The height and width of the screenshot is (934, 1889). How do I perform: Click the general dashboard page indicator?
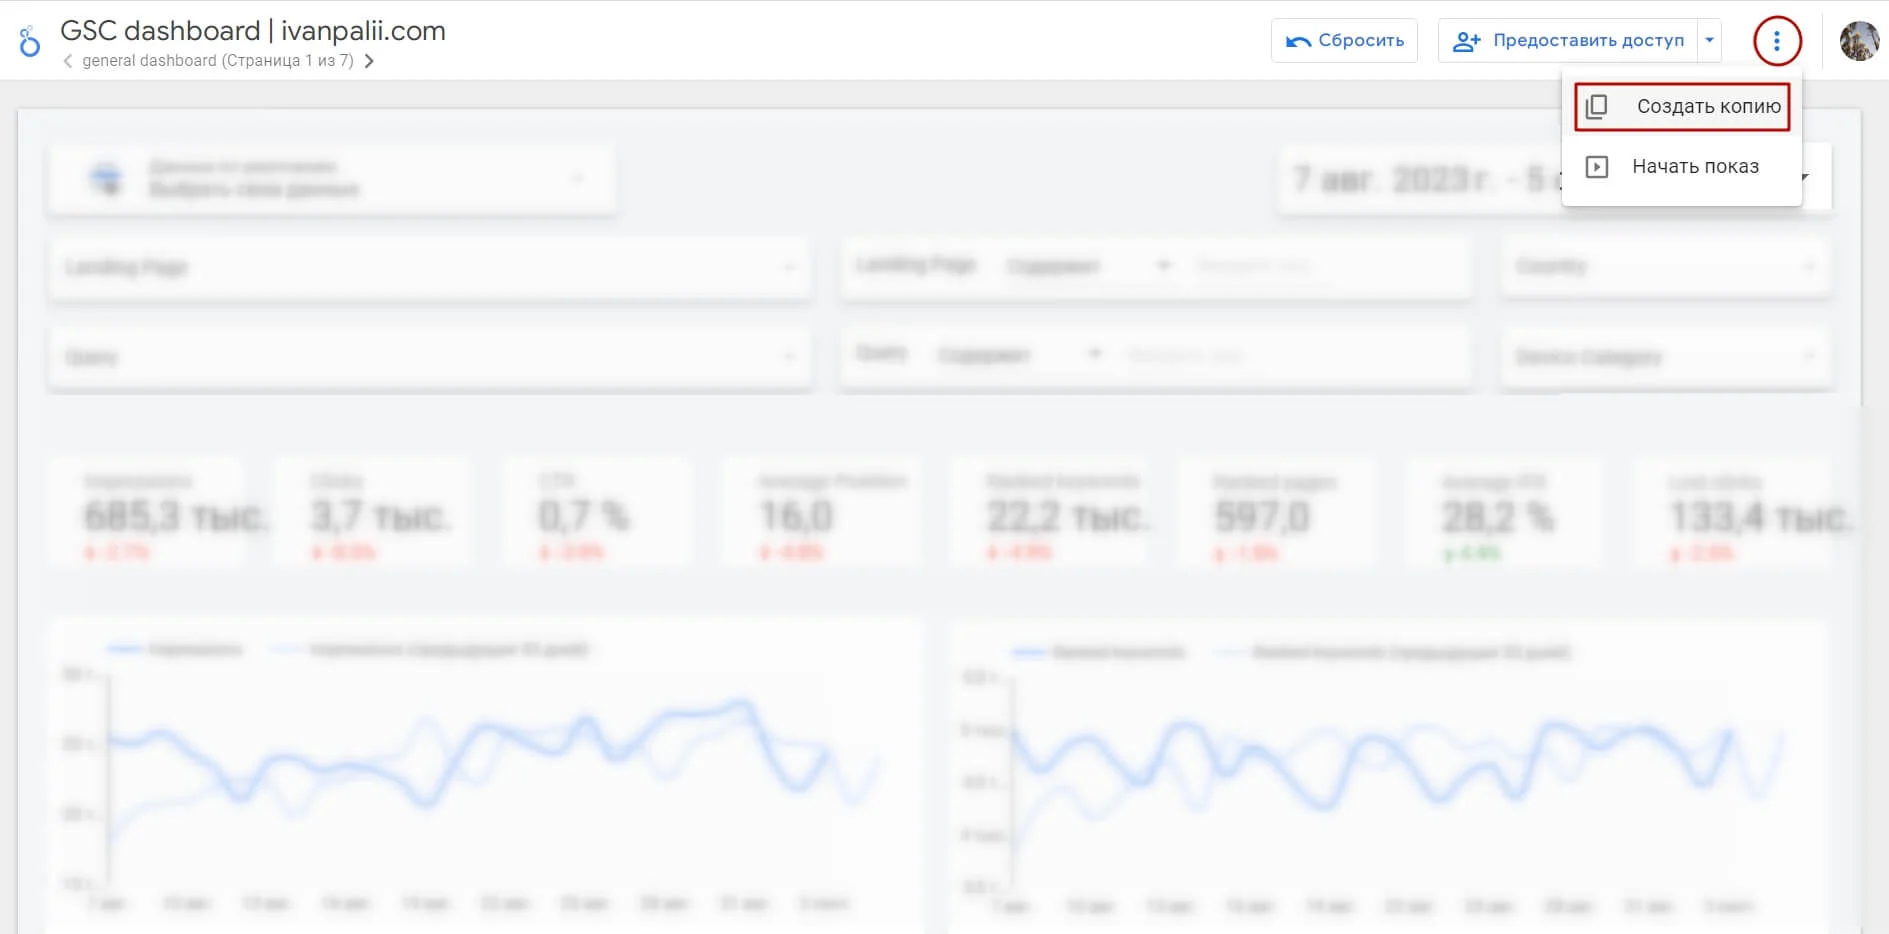click(218, 61)
